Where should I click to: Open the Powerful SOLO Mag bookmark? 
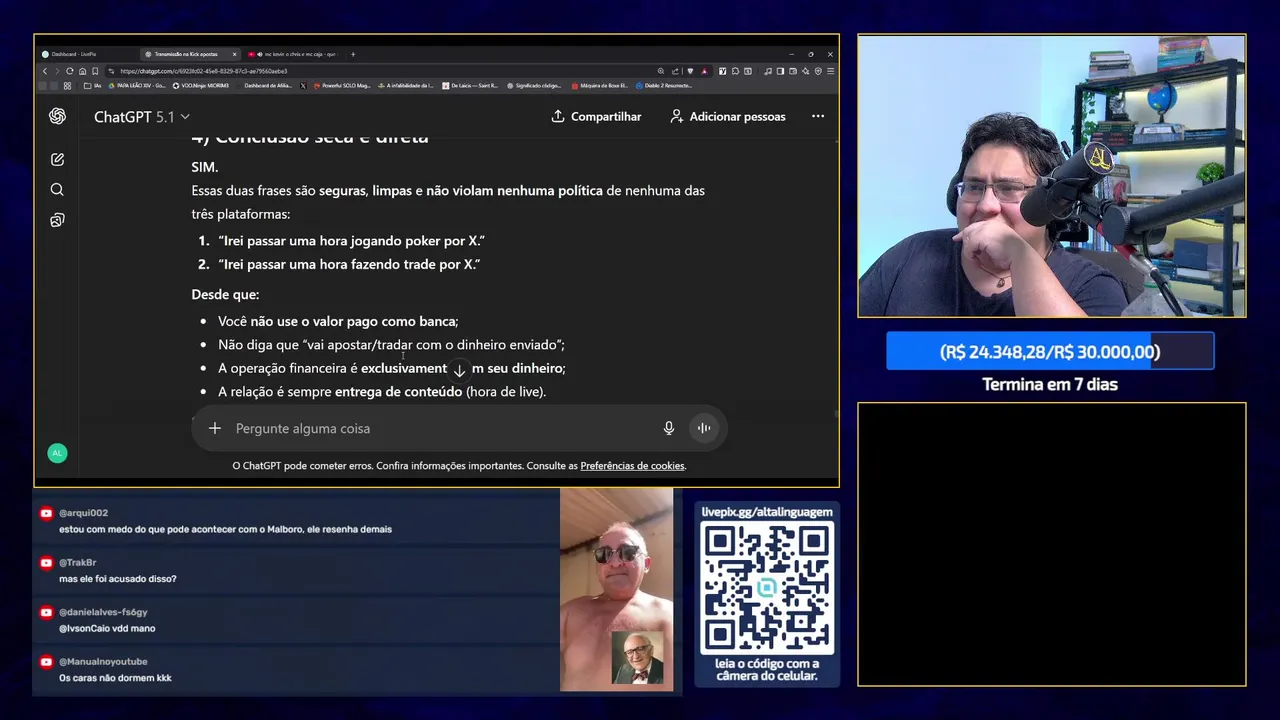pyautogui.click(x=341, y=86)
